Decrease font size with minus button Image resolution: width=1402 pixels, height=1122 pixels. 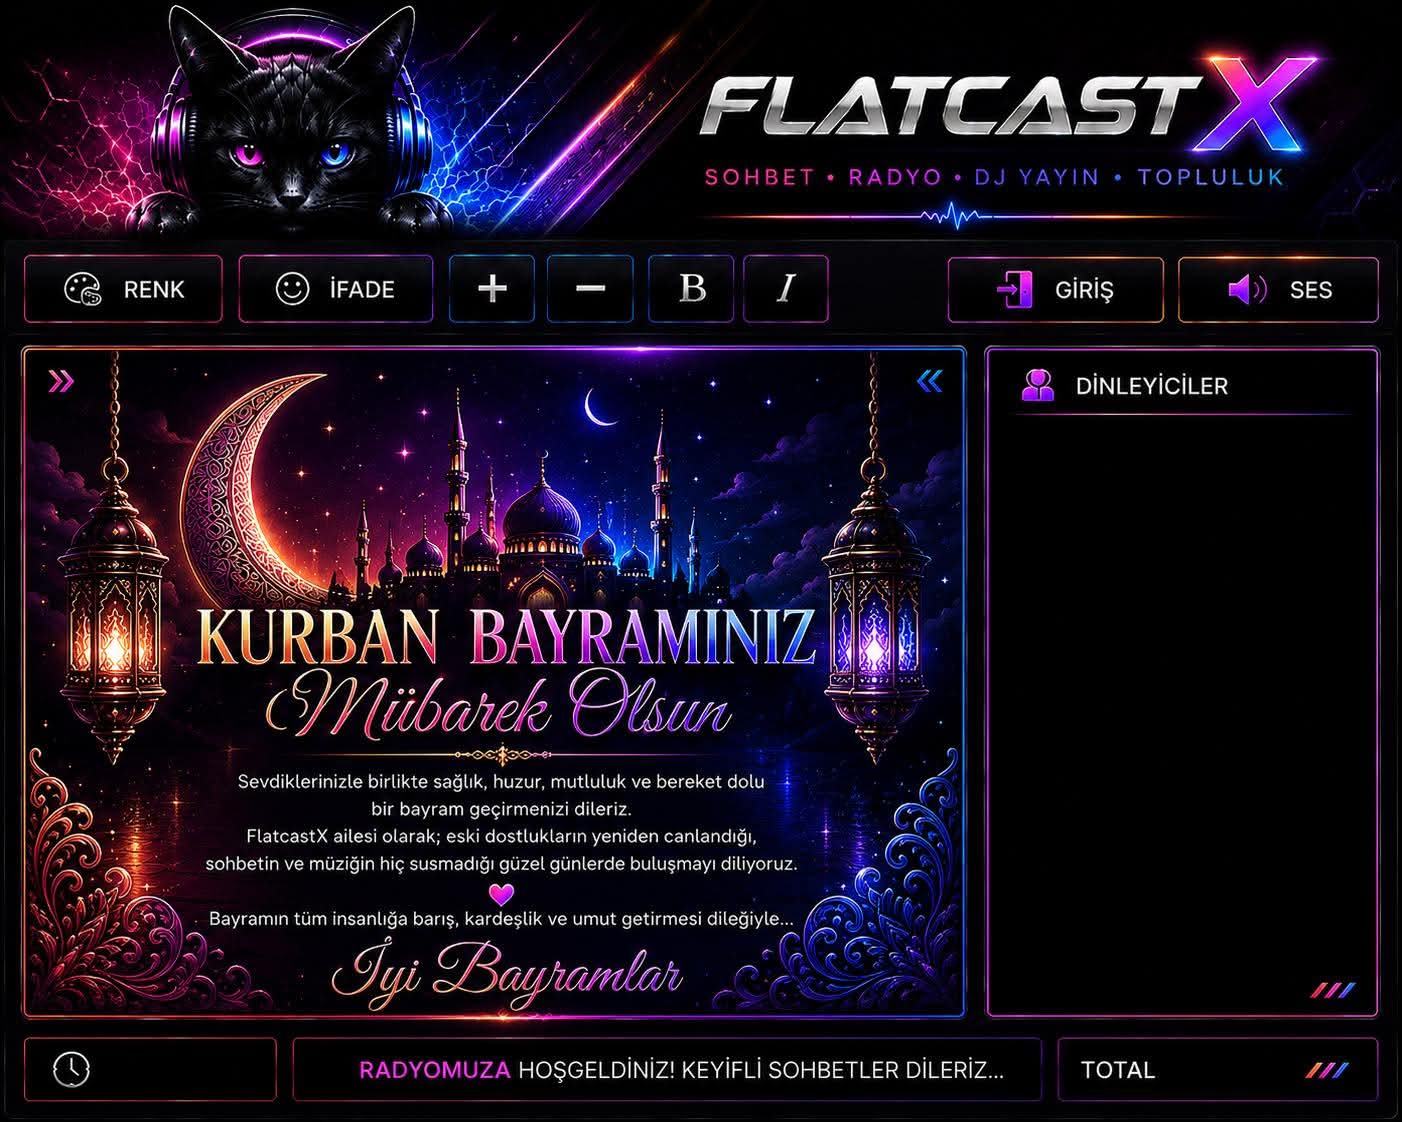590,289
